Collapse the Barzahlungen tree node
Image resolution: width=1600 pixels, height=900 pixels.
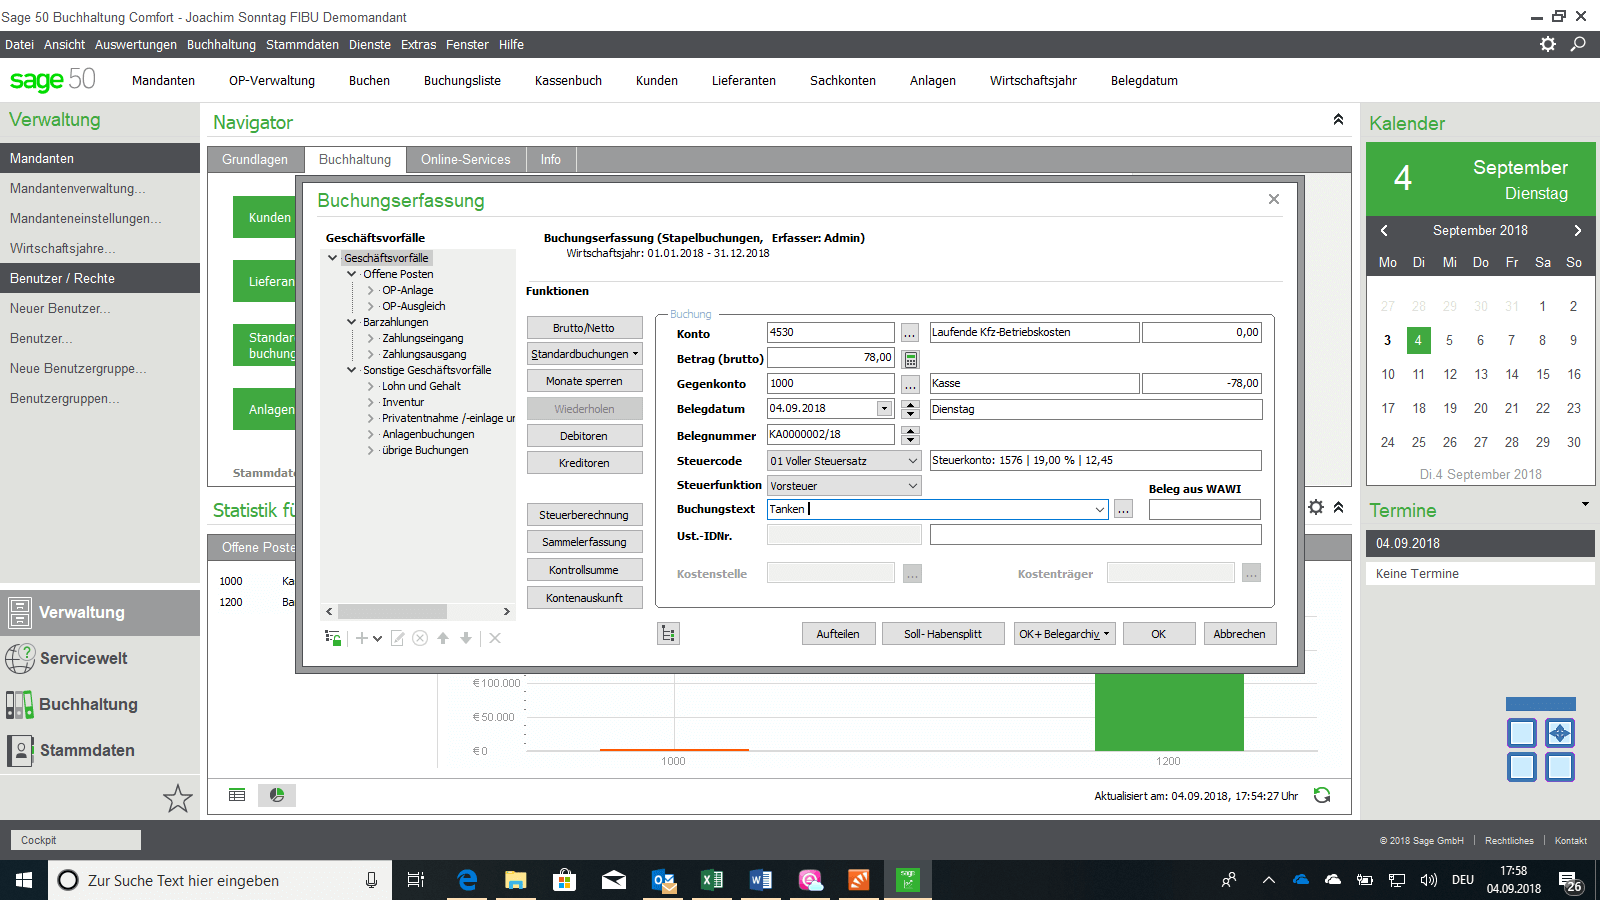click(351, 322)
